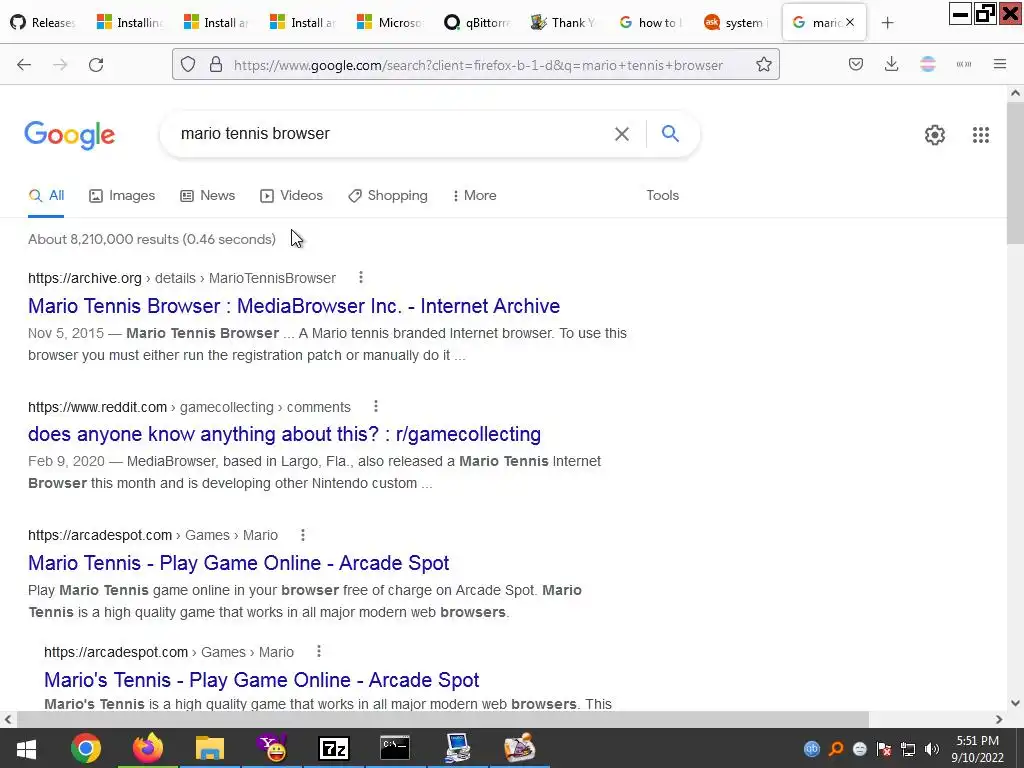Open the Firefox hamburger menu

(999, 64)
